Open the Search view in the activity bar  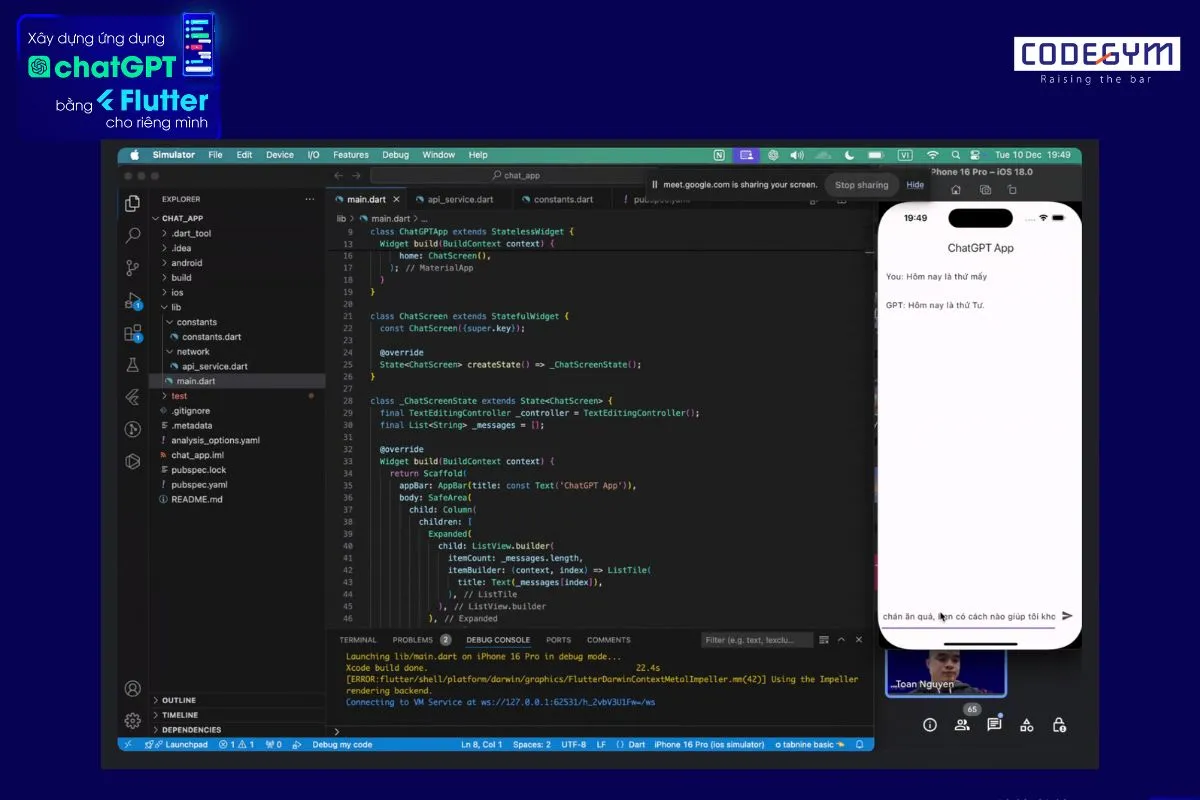pos(133,235)
